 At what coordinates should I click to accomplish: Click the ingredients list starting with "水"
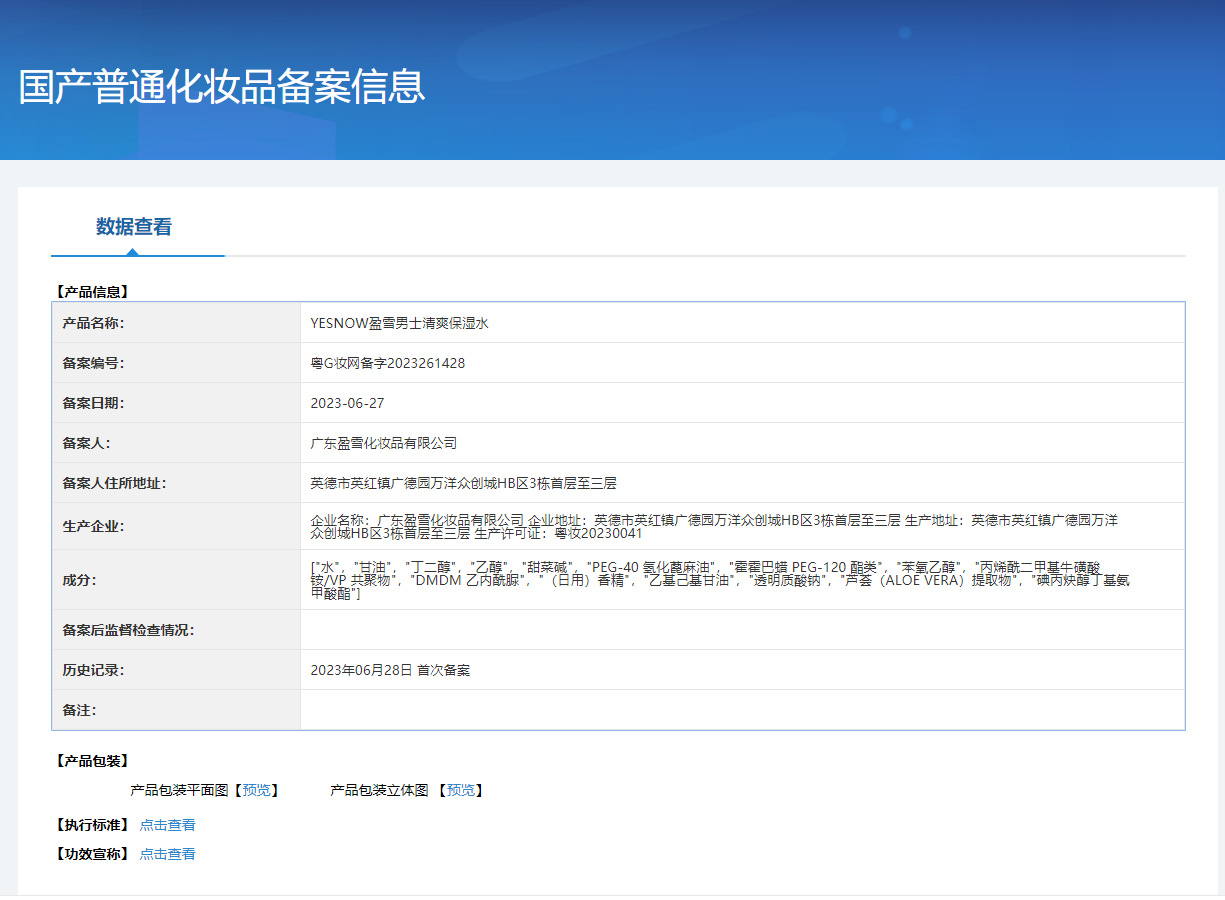(x=720, y=580)
